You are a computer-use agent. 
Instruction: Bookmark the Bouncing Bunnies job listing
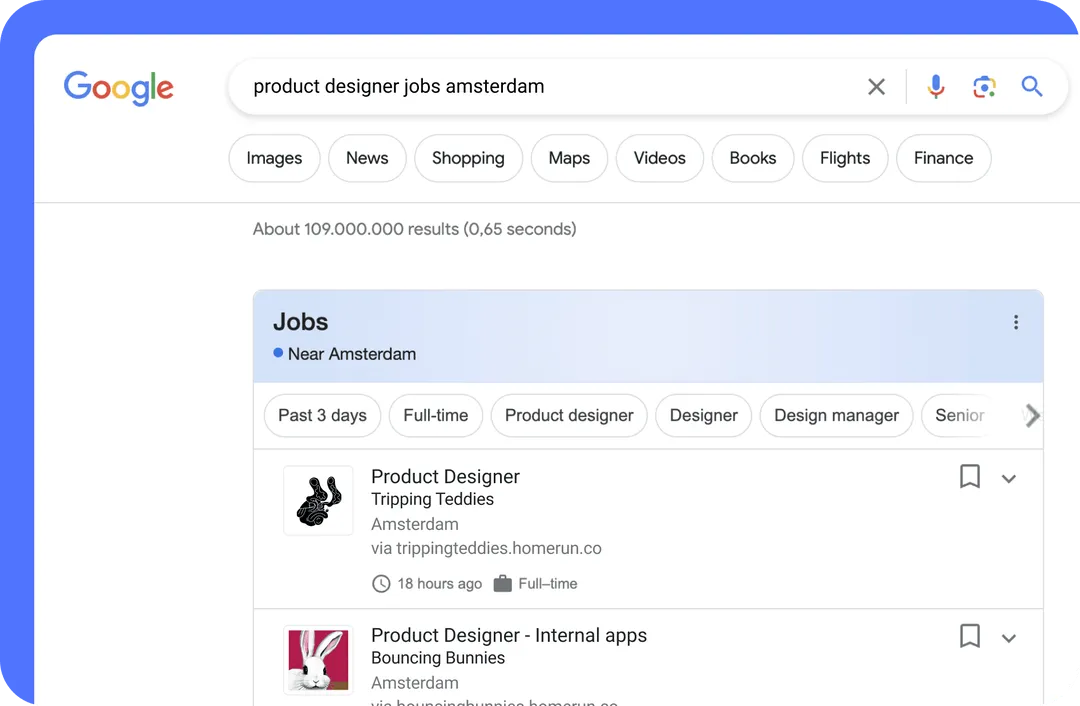pos(970,636)
